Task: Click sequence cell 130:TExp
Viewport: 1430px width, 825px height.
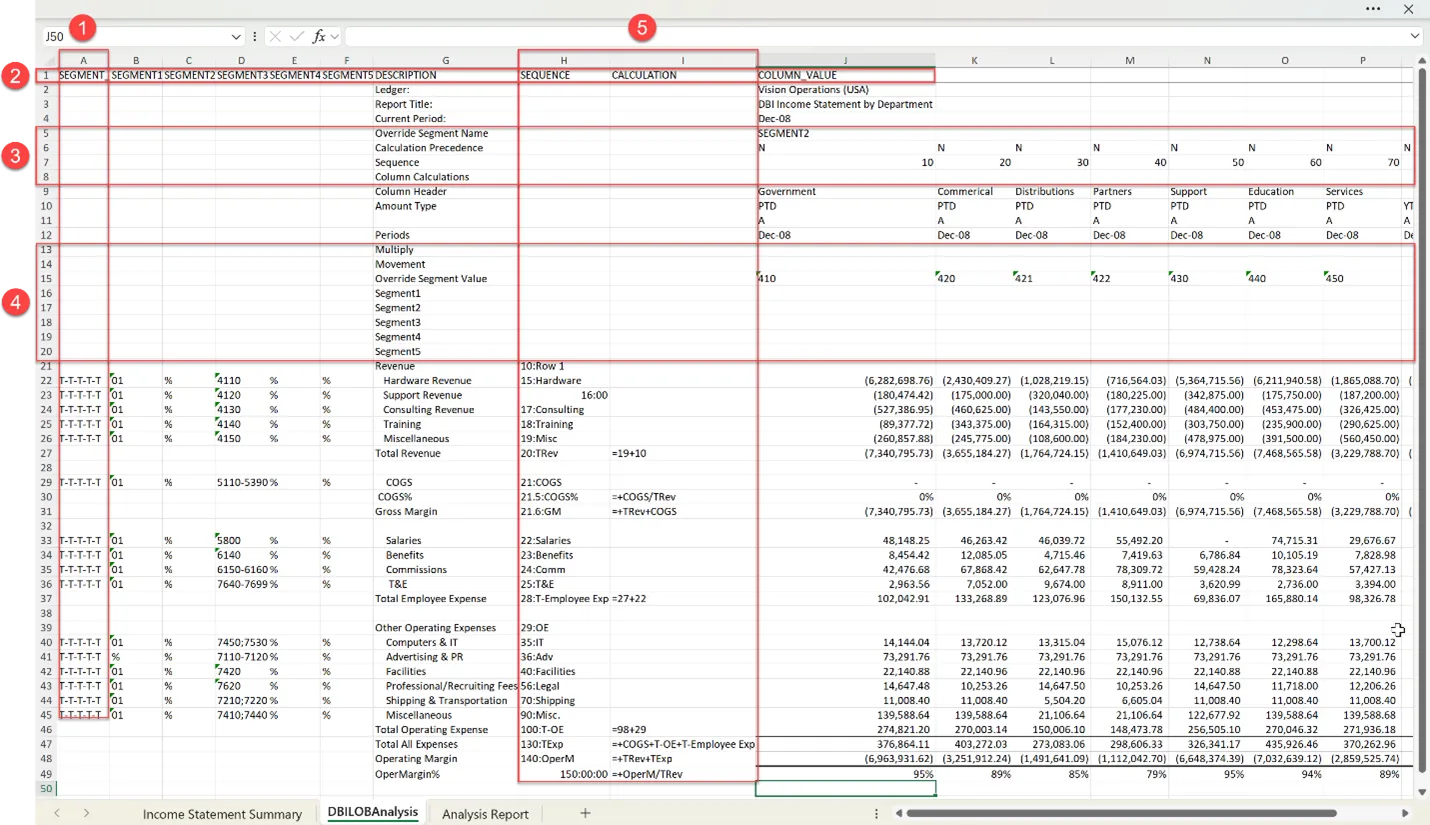Action: (564, 744)
